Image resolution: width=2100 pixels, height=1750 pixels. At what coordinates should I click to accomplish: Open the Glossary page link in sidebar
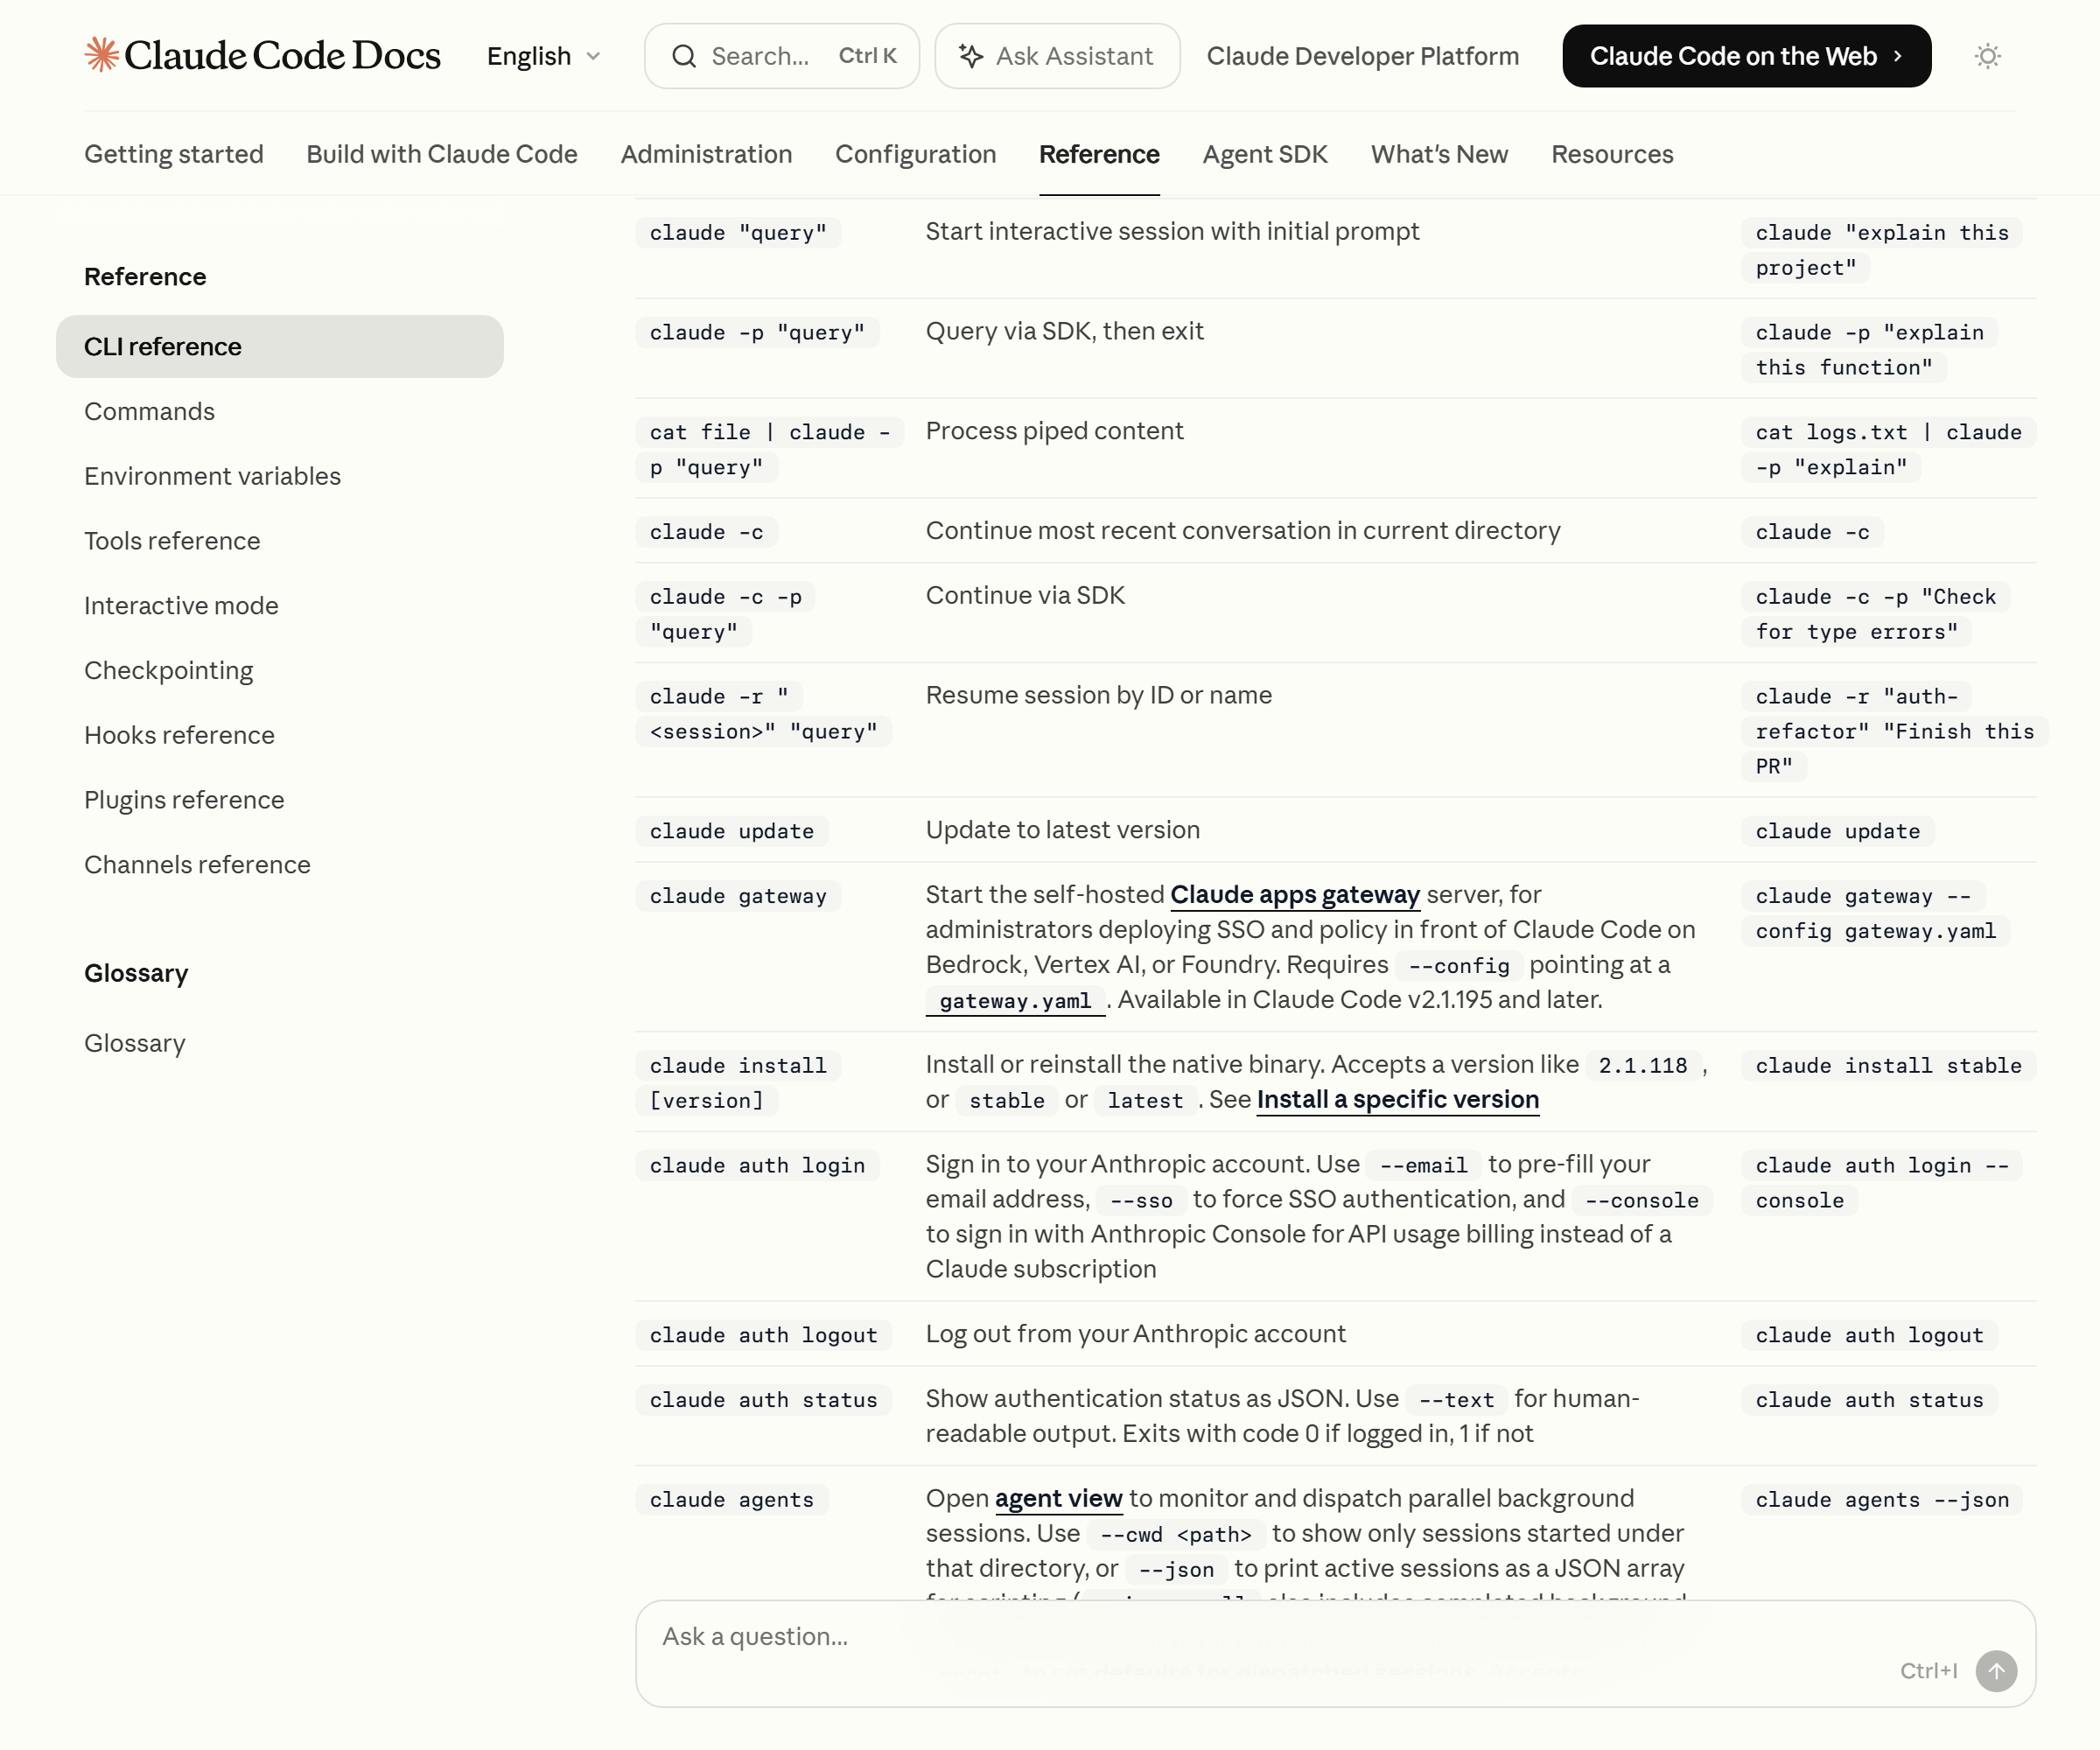pos(135,1043)
